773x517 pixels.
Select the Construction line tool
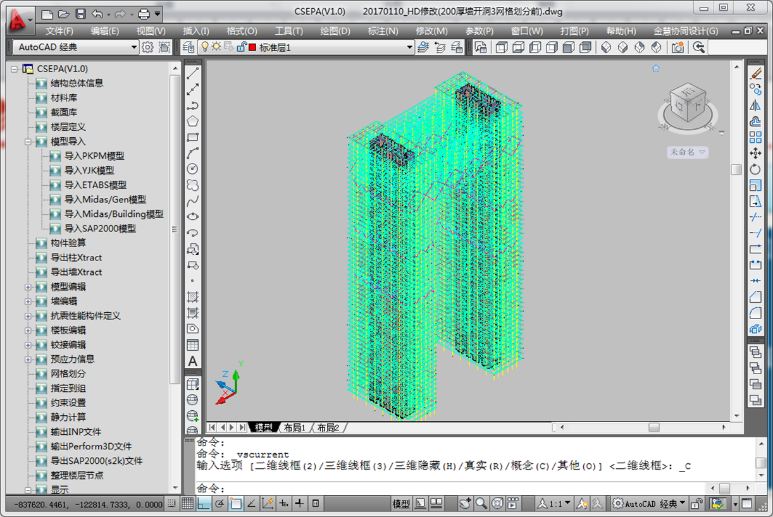[193, 89]
